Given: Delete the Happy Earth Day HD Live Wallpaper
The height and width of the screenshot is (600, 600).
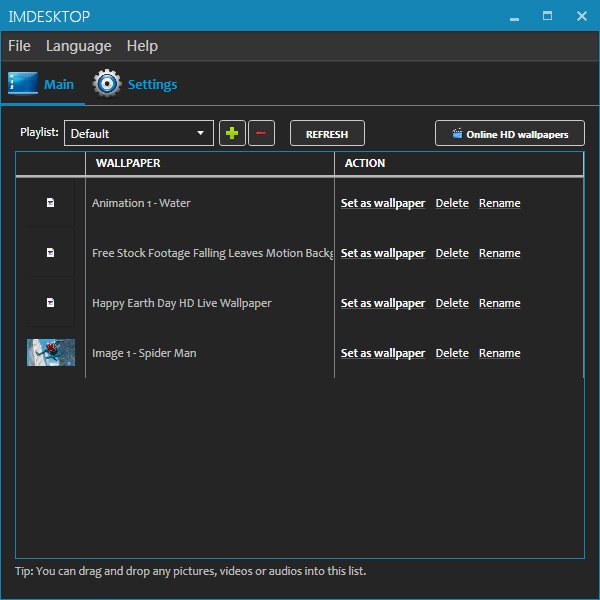Looking at the screenshot, I should (452, 303).
